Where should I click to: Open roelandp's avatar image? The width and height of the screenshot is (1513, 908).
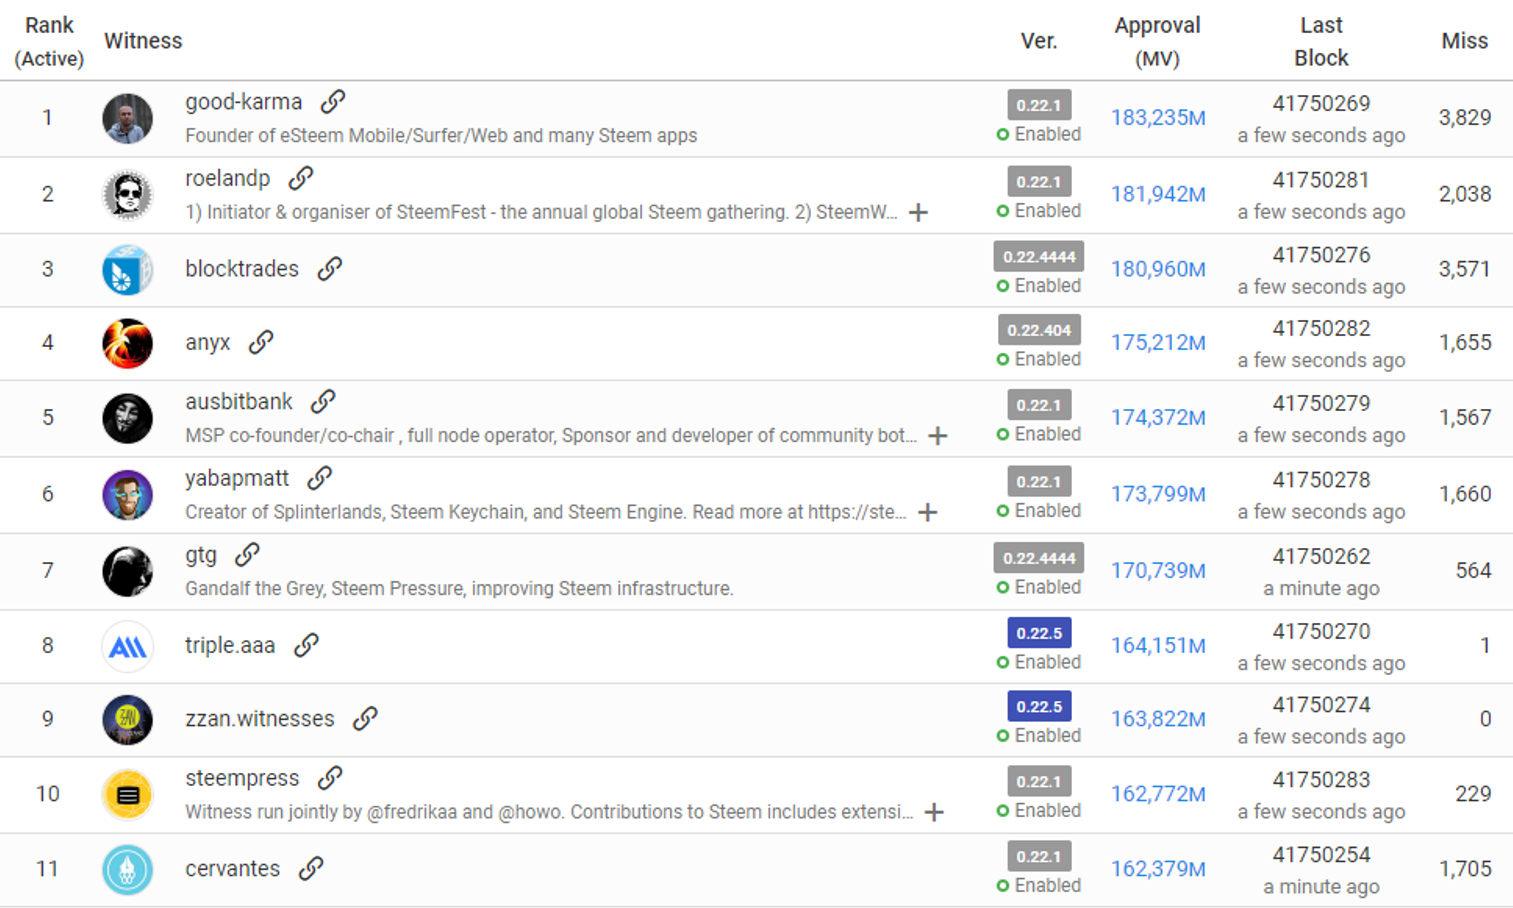coord(127,194)
